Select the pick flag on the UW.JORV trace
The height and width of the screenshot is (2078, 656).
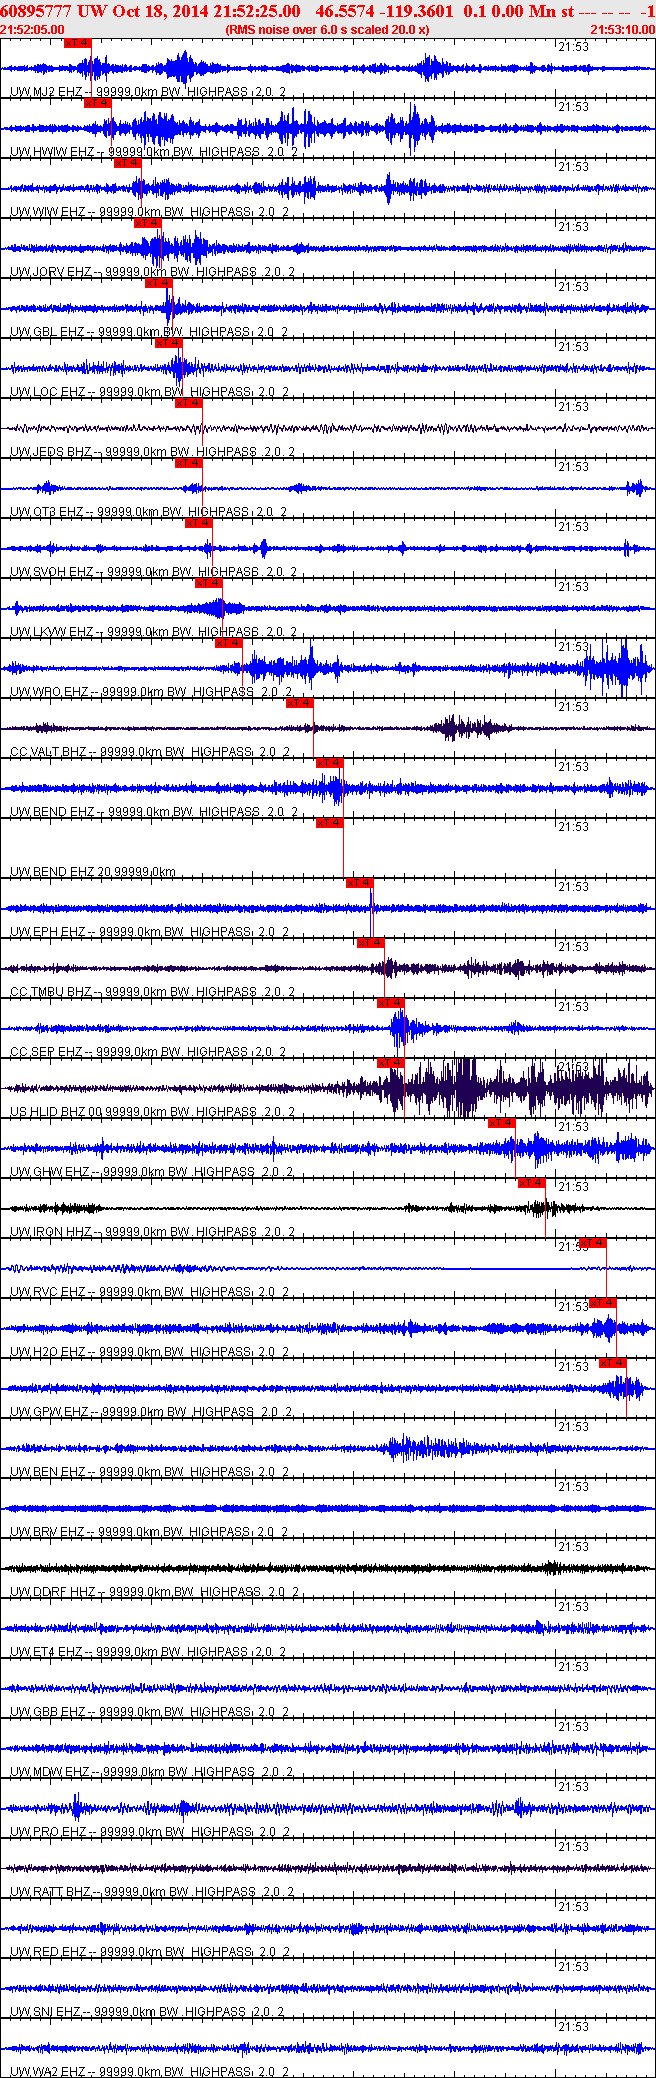[147, 223]
